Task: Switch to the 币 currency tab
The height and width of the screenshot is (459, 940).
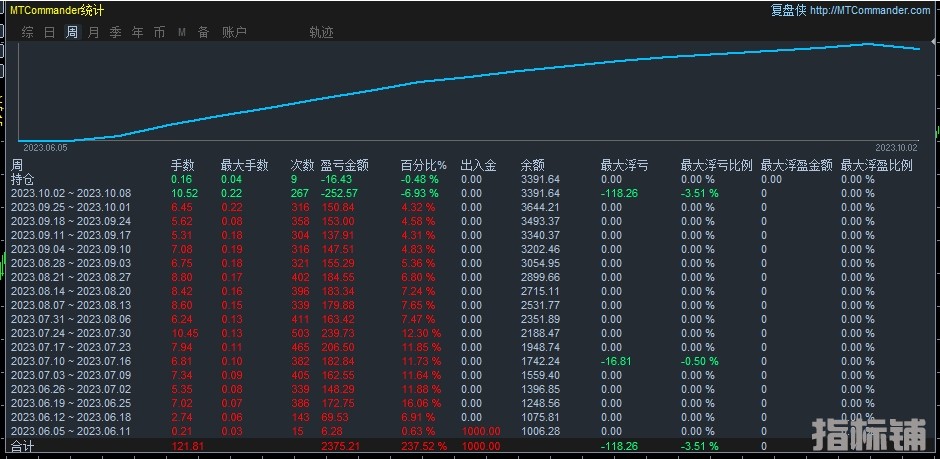Action: coord(159,32)
